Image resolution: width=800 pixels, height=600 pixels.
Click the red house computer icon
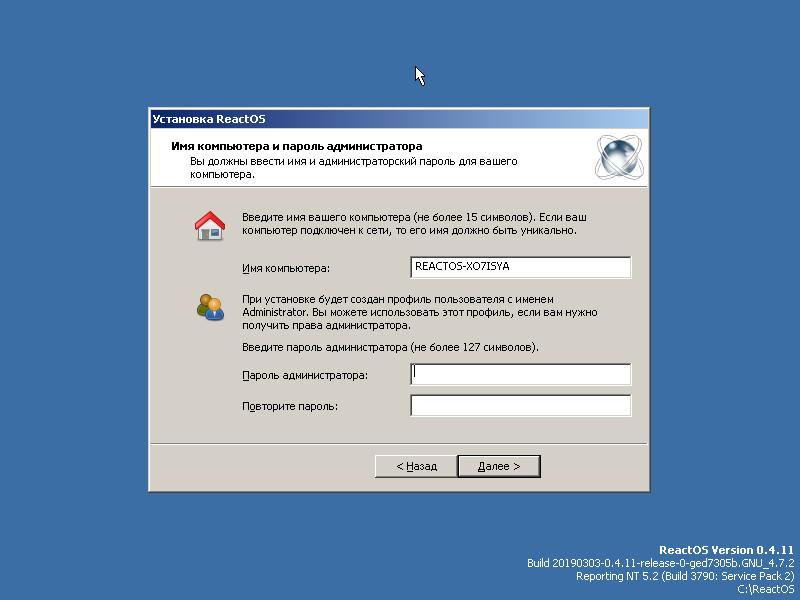(210, 226)
